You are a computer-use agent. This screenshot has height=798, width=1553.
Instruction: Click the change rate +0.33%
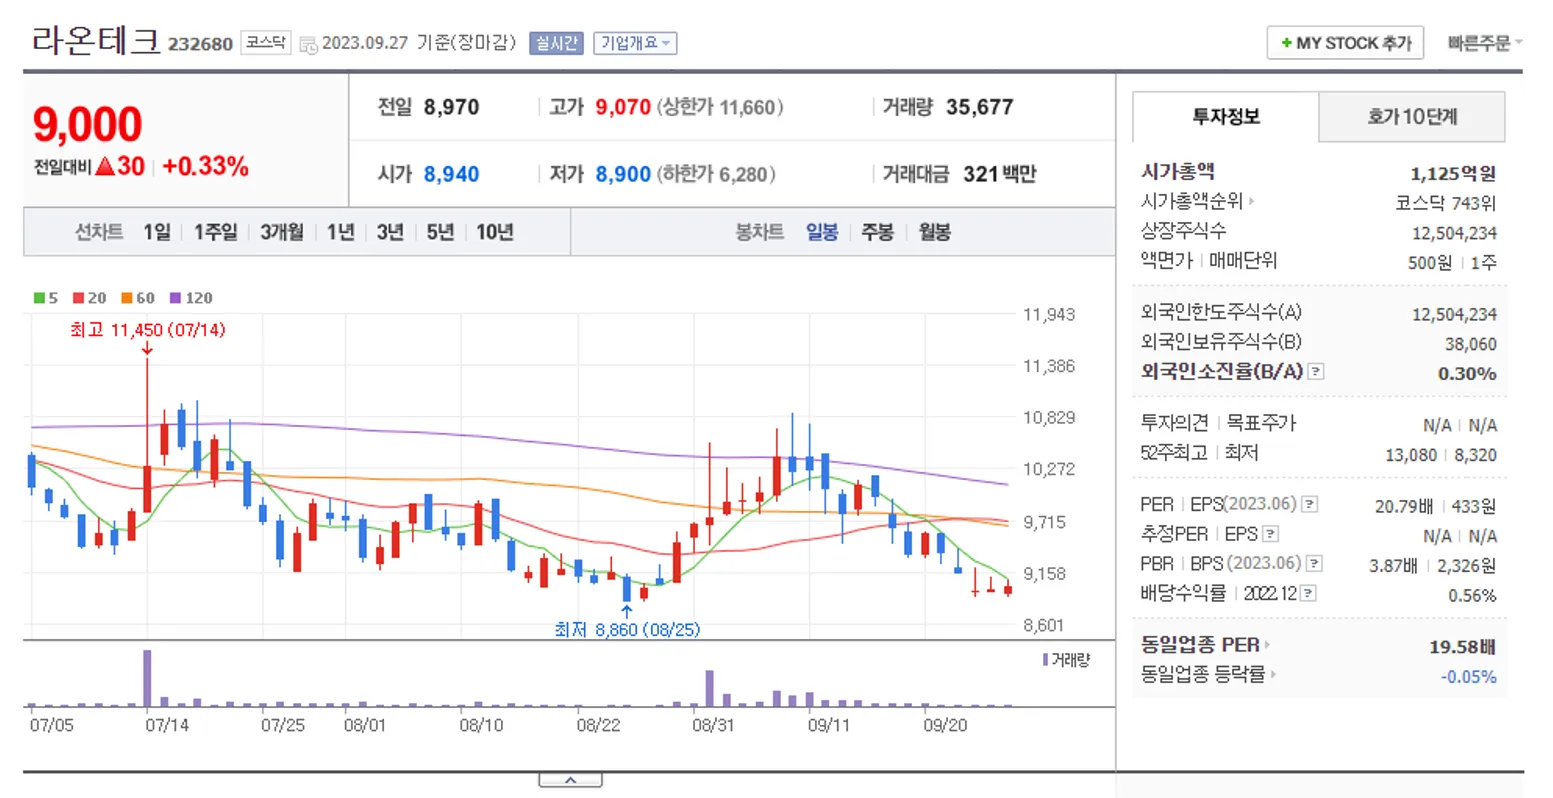pyautogui.click(x=205, y=166)
